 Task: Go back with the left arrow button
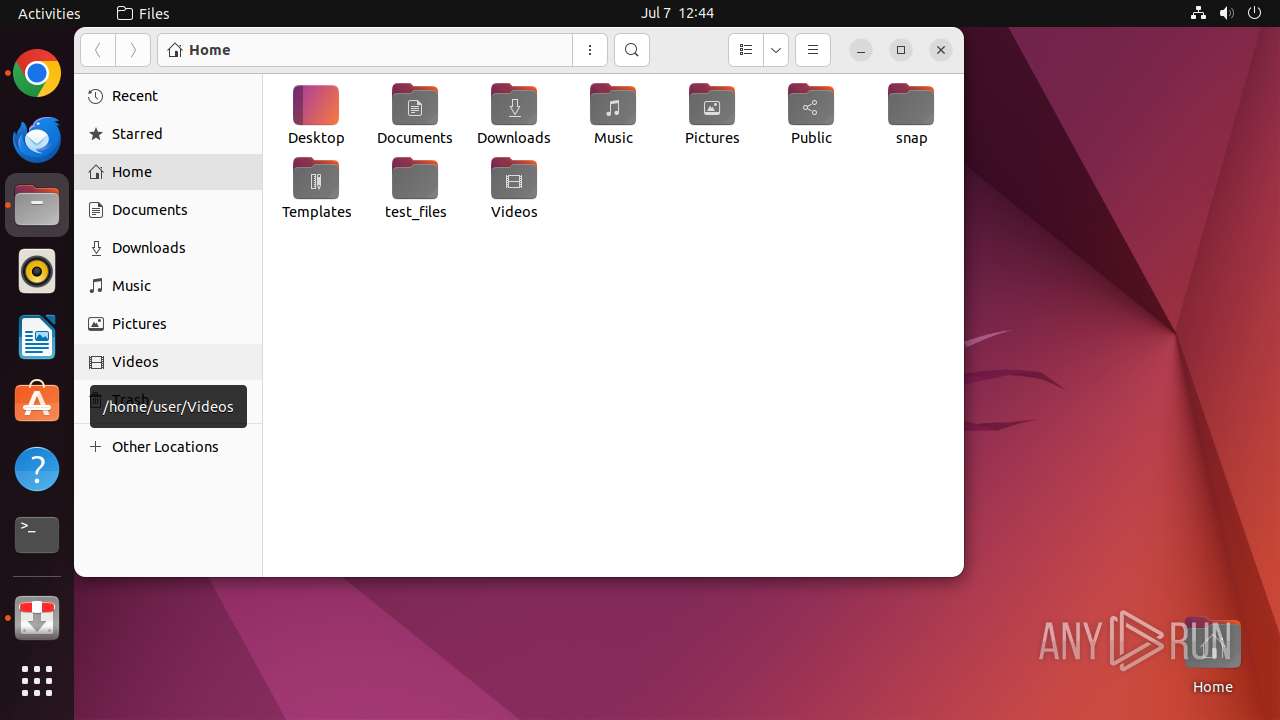pos(98,50)
